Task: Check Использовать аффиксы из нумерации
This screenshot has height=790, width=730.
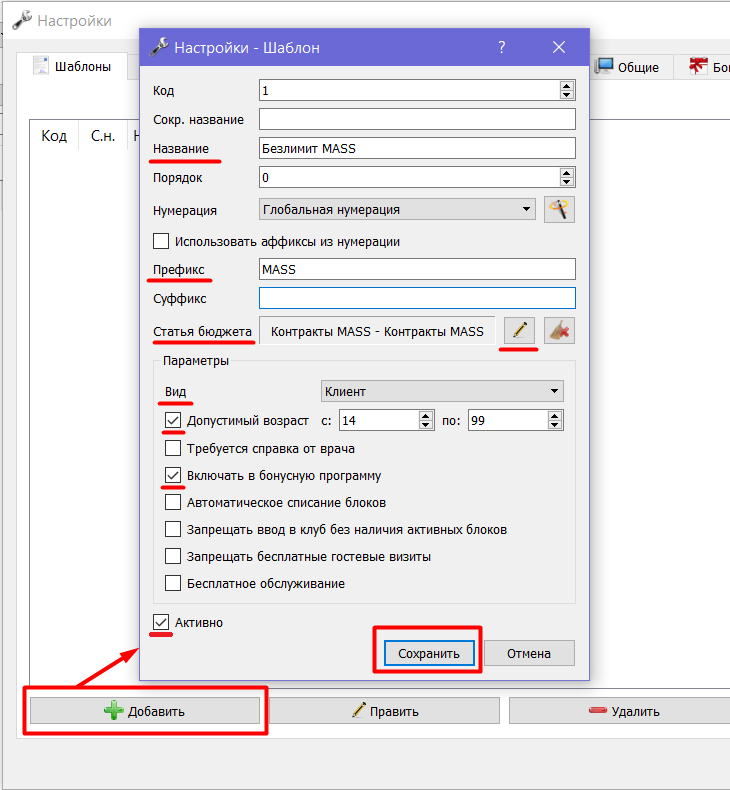Action: coord(161,241)
